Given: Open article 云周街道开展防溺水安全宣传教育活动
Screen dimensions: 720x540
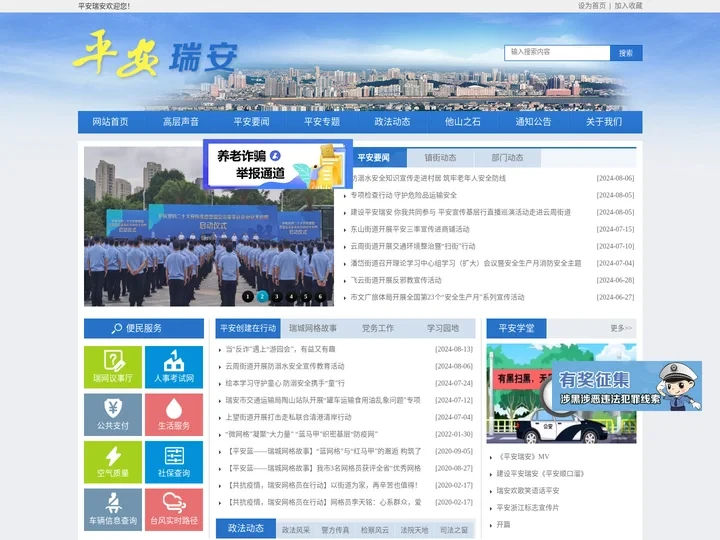Looking at the screenshot, I should (x=285, y=366).
